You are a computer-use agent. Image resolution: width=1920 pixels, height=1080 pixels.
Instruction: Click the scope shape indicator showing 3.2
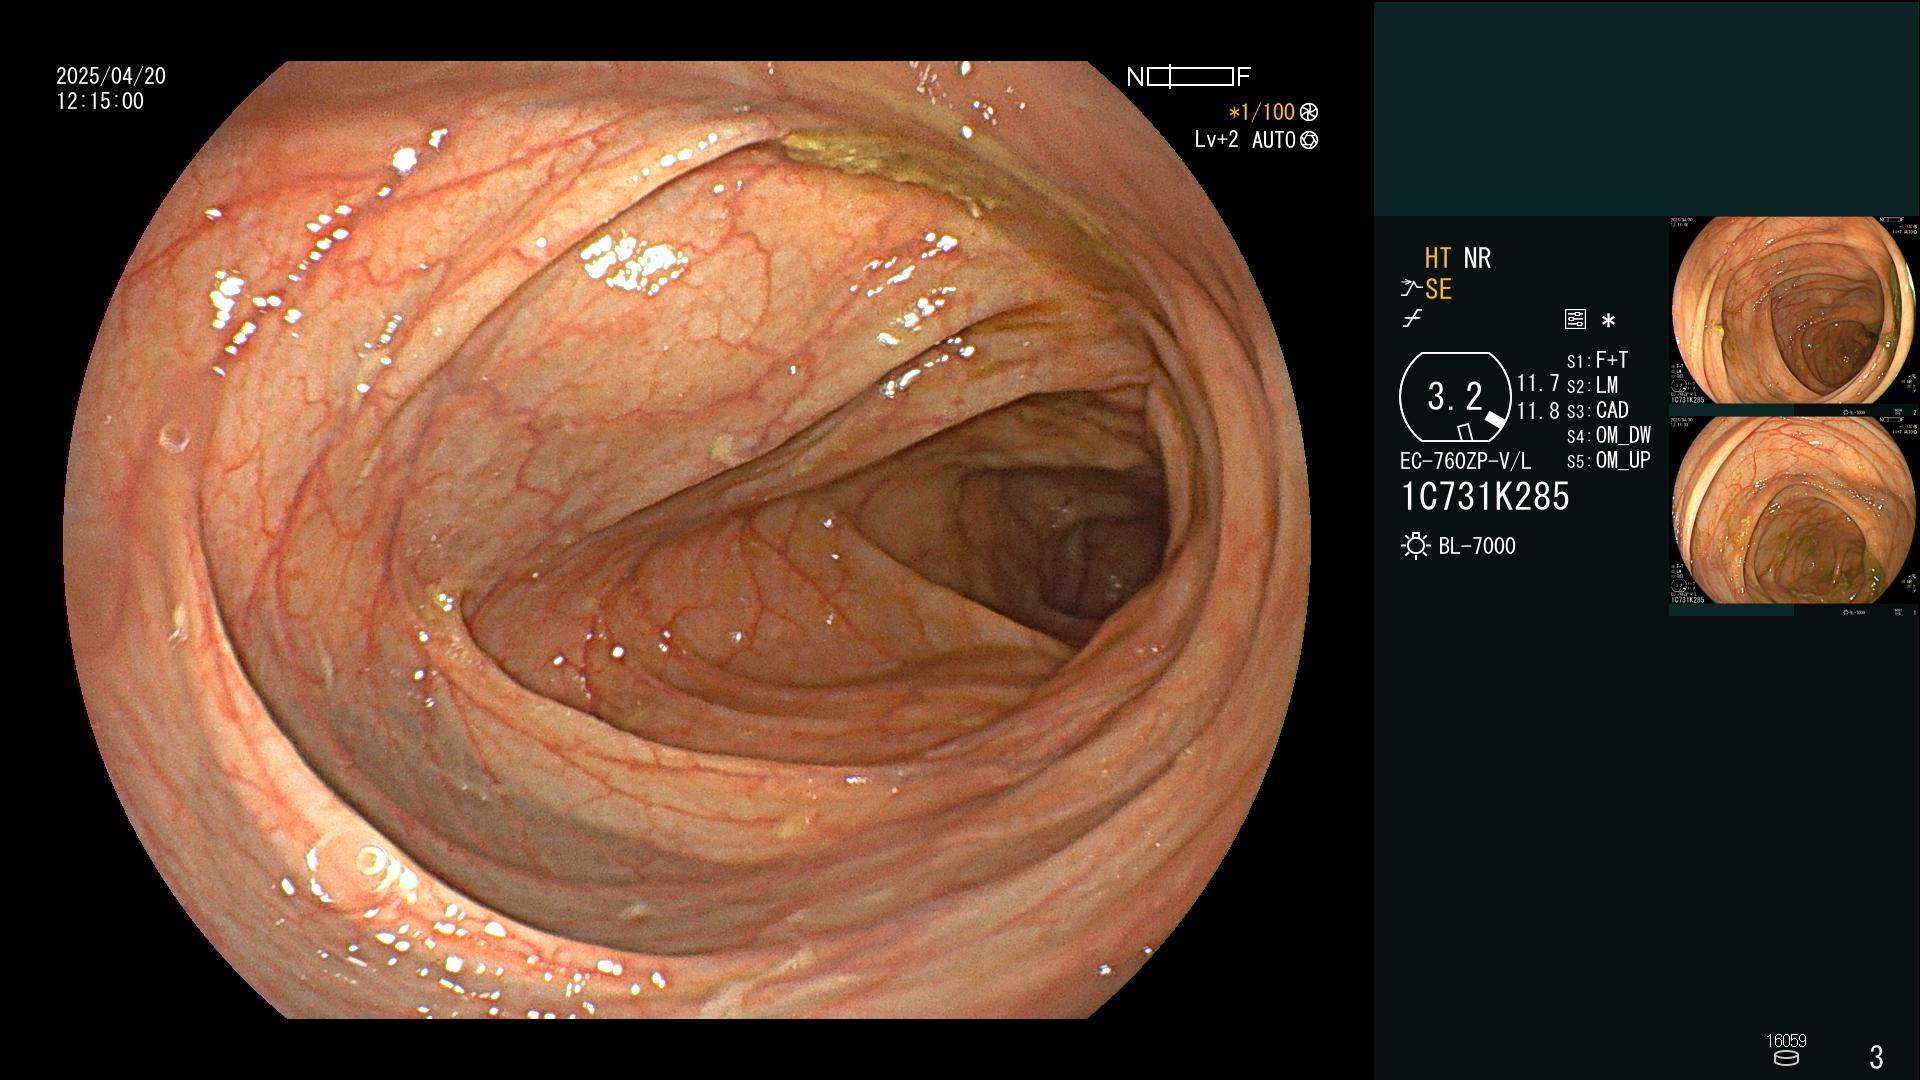pyautogui.click(x=1455, y=397)
